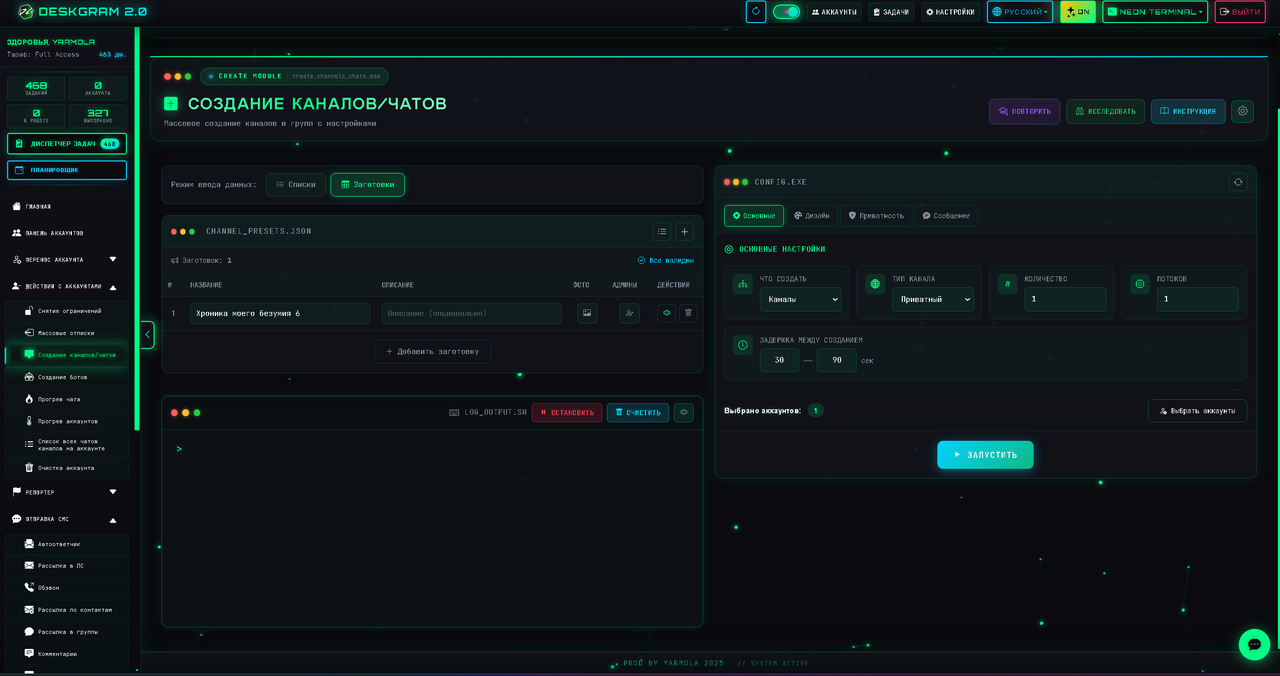Screen dimensions: 1280x676
Task: Open the Тип канала dropdown set to Приватный
Action: click(x=932, y=299)
